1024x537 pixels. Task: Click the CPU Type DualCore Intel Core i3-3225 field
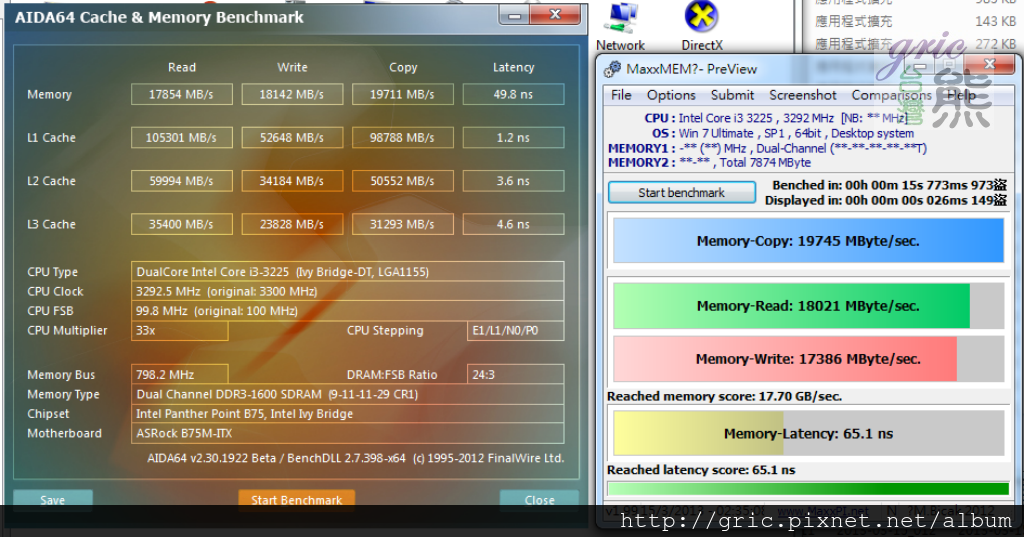coord(347,272)
